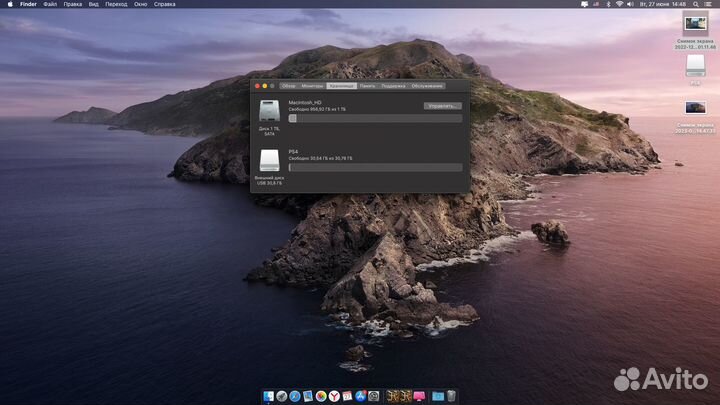Screen dimensions: 720x405
Task: Open the Справка menu
Action: 164,4
